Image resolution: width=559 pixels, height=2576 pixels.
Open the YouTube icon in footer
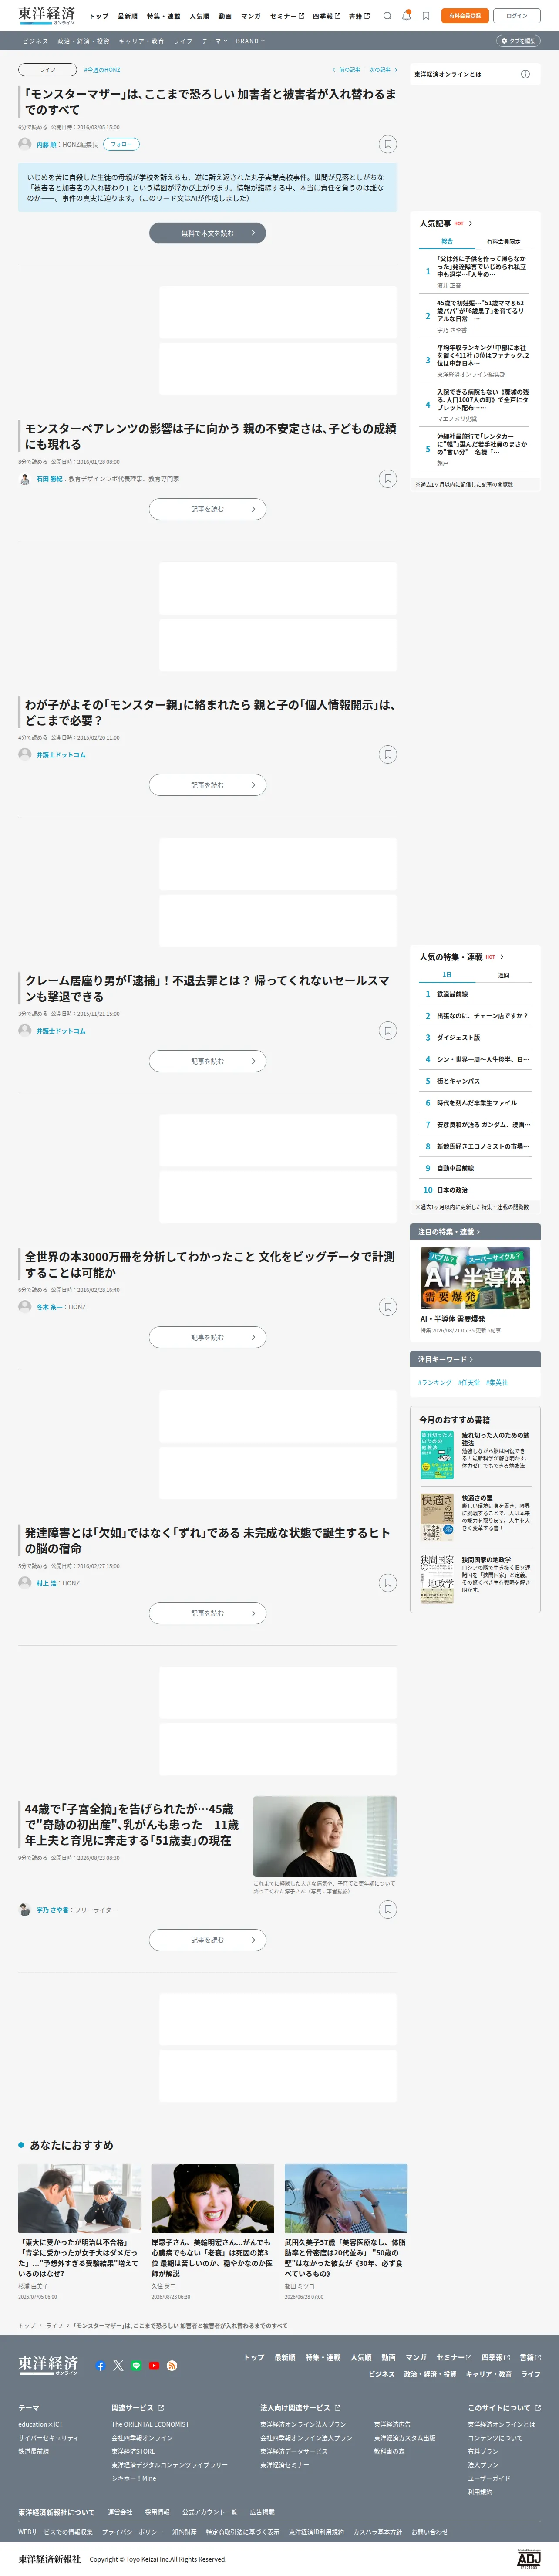[x=154, y=2365]
